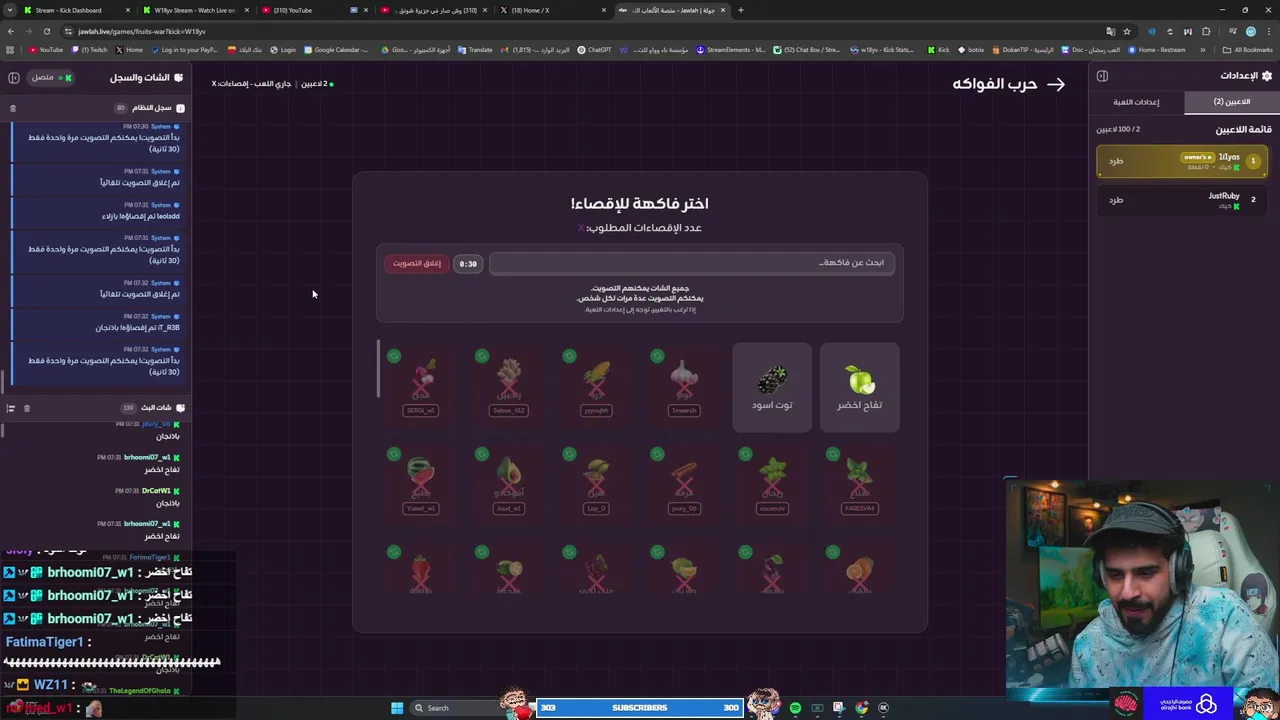This screenshot has height=720, width=1280.
Task: Open the Translate bookmark
Action: coord(476,50)
